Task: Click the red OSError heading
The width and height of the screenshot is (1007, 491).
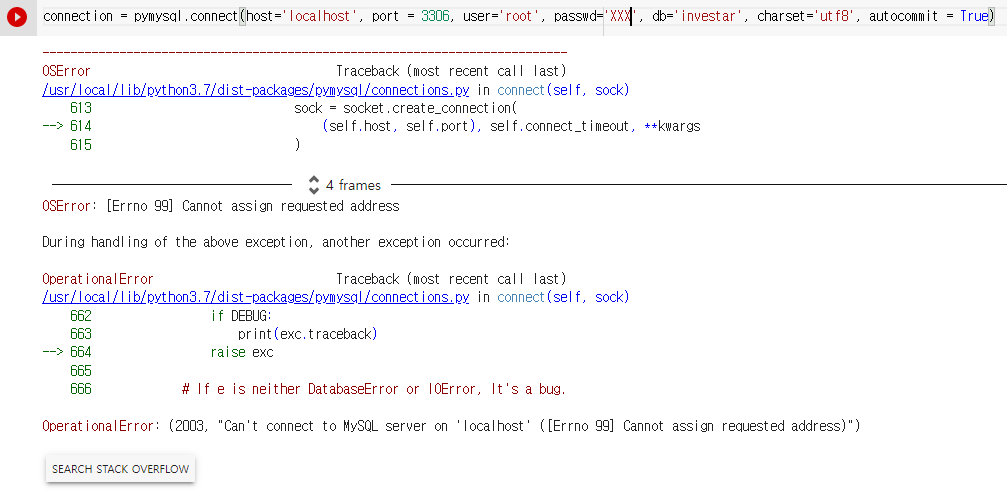Action: [x=66, y=71]
